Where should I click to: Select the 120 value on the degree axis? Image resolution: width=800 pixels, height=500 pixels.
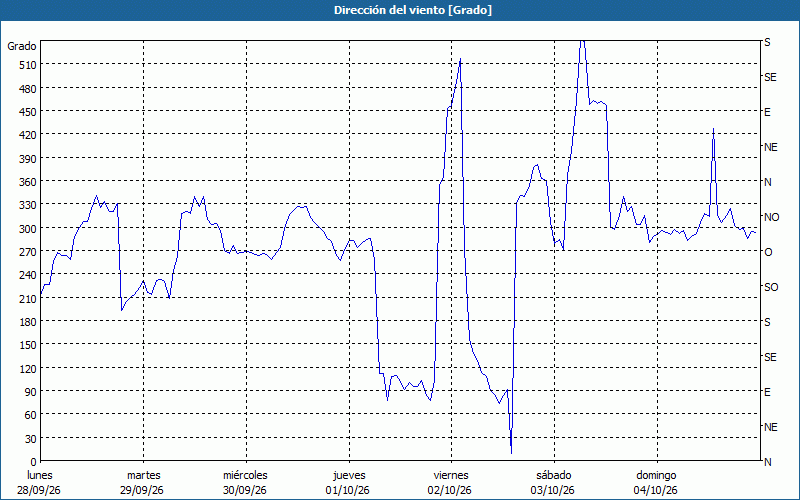(x=28, y=369)
